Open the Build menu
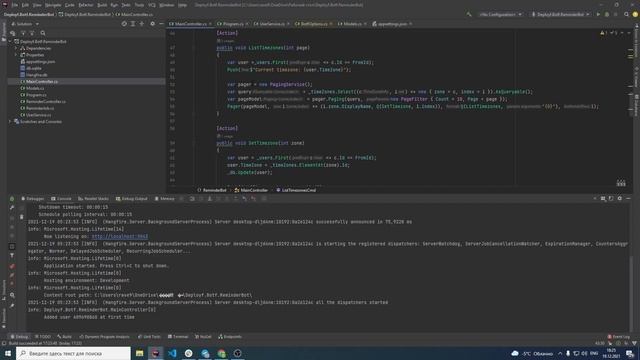 [102, 5]
